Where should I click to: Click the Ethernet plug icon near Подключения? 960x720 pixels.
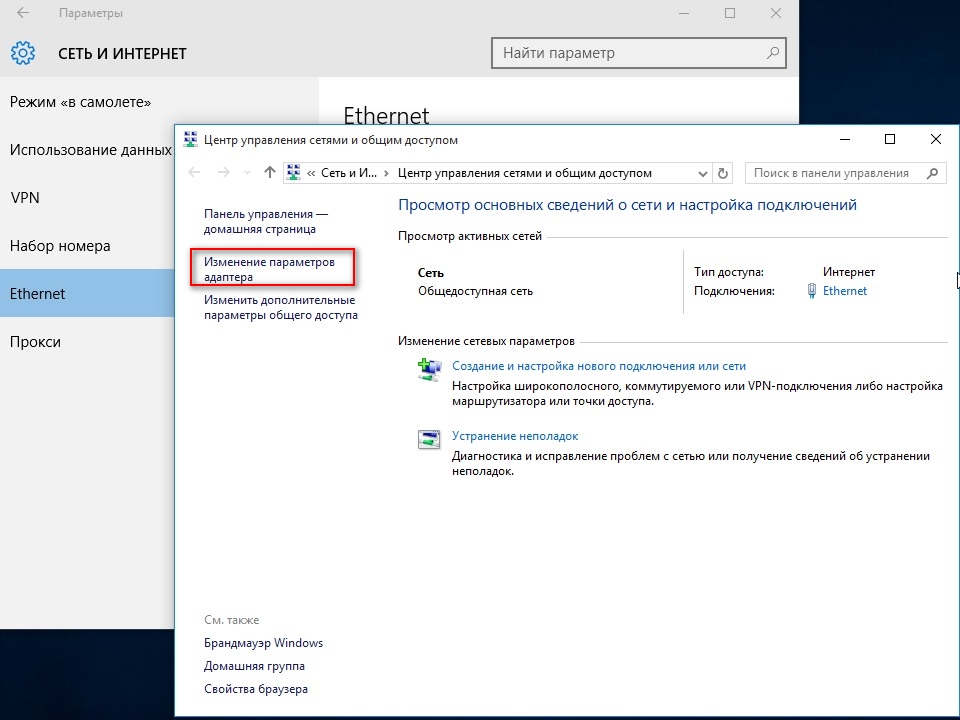pyautogui.click(x=812, y=291)
